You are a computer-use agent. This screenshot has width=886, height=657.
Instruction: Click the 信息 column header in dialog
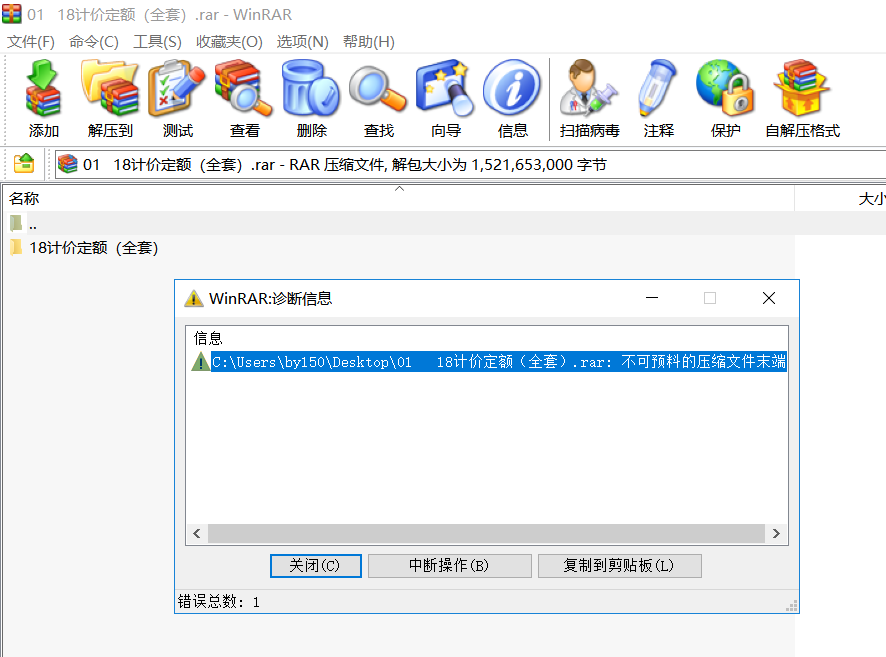pos(208,338)
